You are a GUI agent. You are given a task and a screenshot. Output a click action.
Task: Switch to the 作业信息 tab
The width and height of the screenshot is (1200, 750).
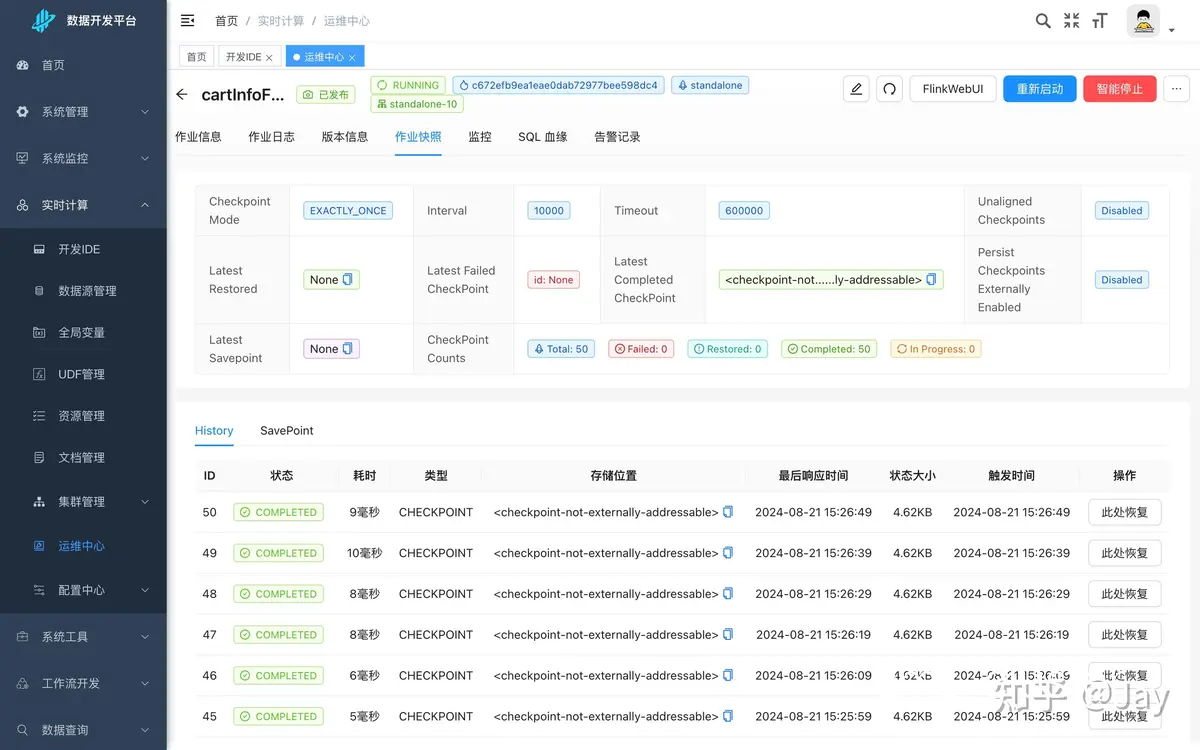[198, 137]
